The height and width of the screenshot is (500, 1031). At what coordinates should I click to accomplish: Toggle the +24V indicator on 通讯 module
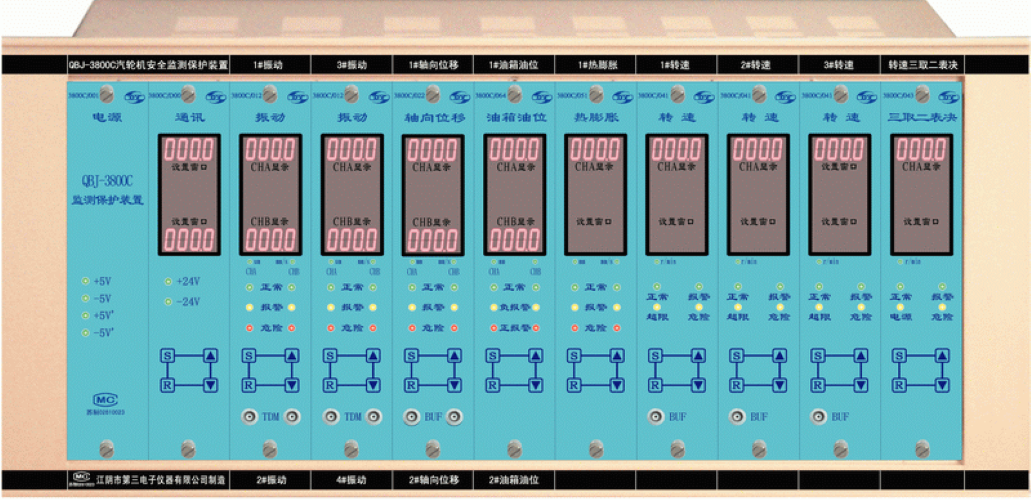168,281
